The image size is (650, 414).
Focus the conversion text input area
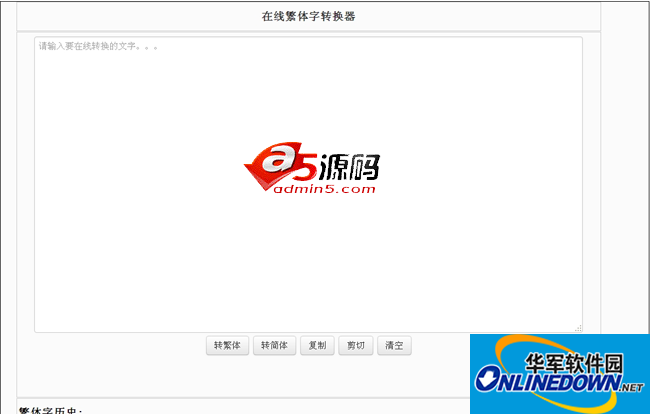308,184
